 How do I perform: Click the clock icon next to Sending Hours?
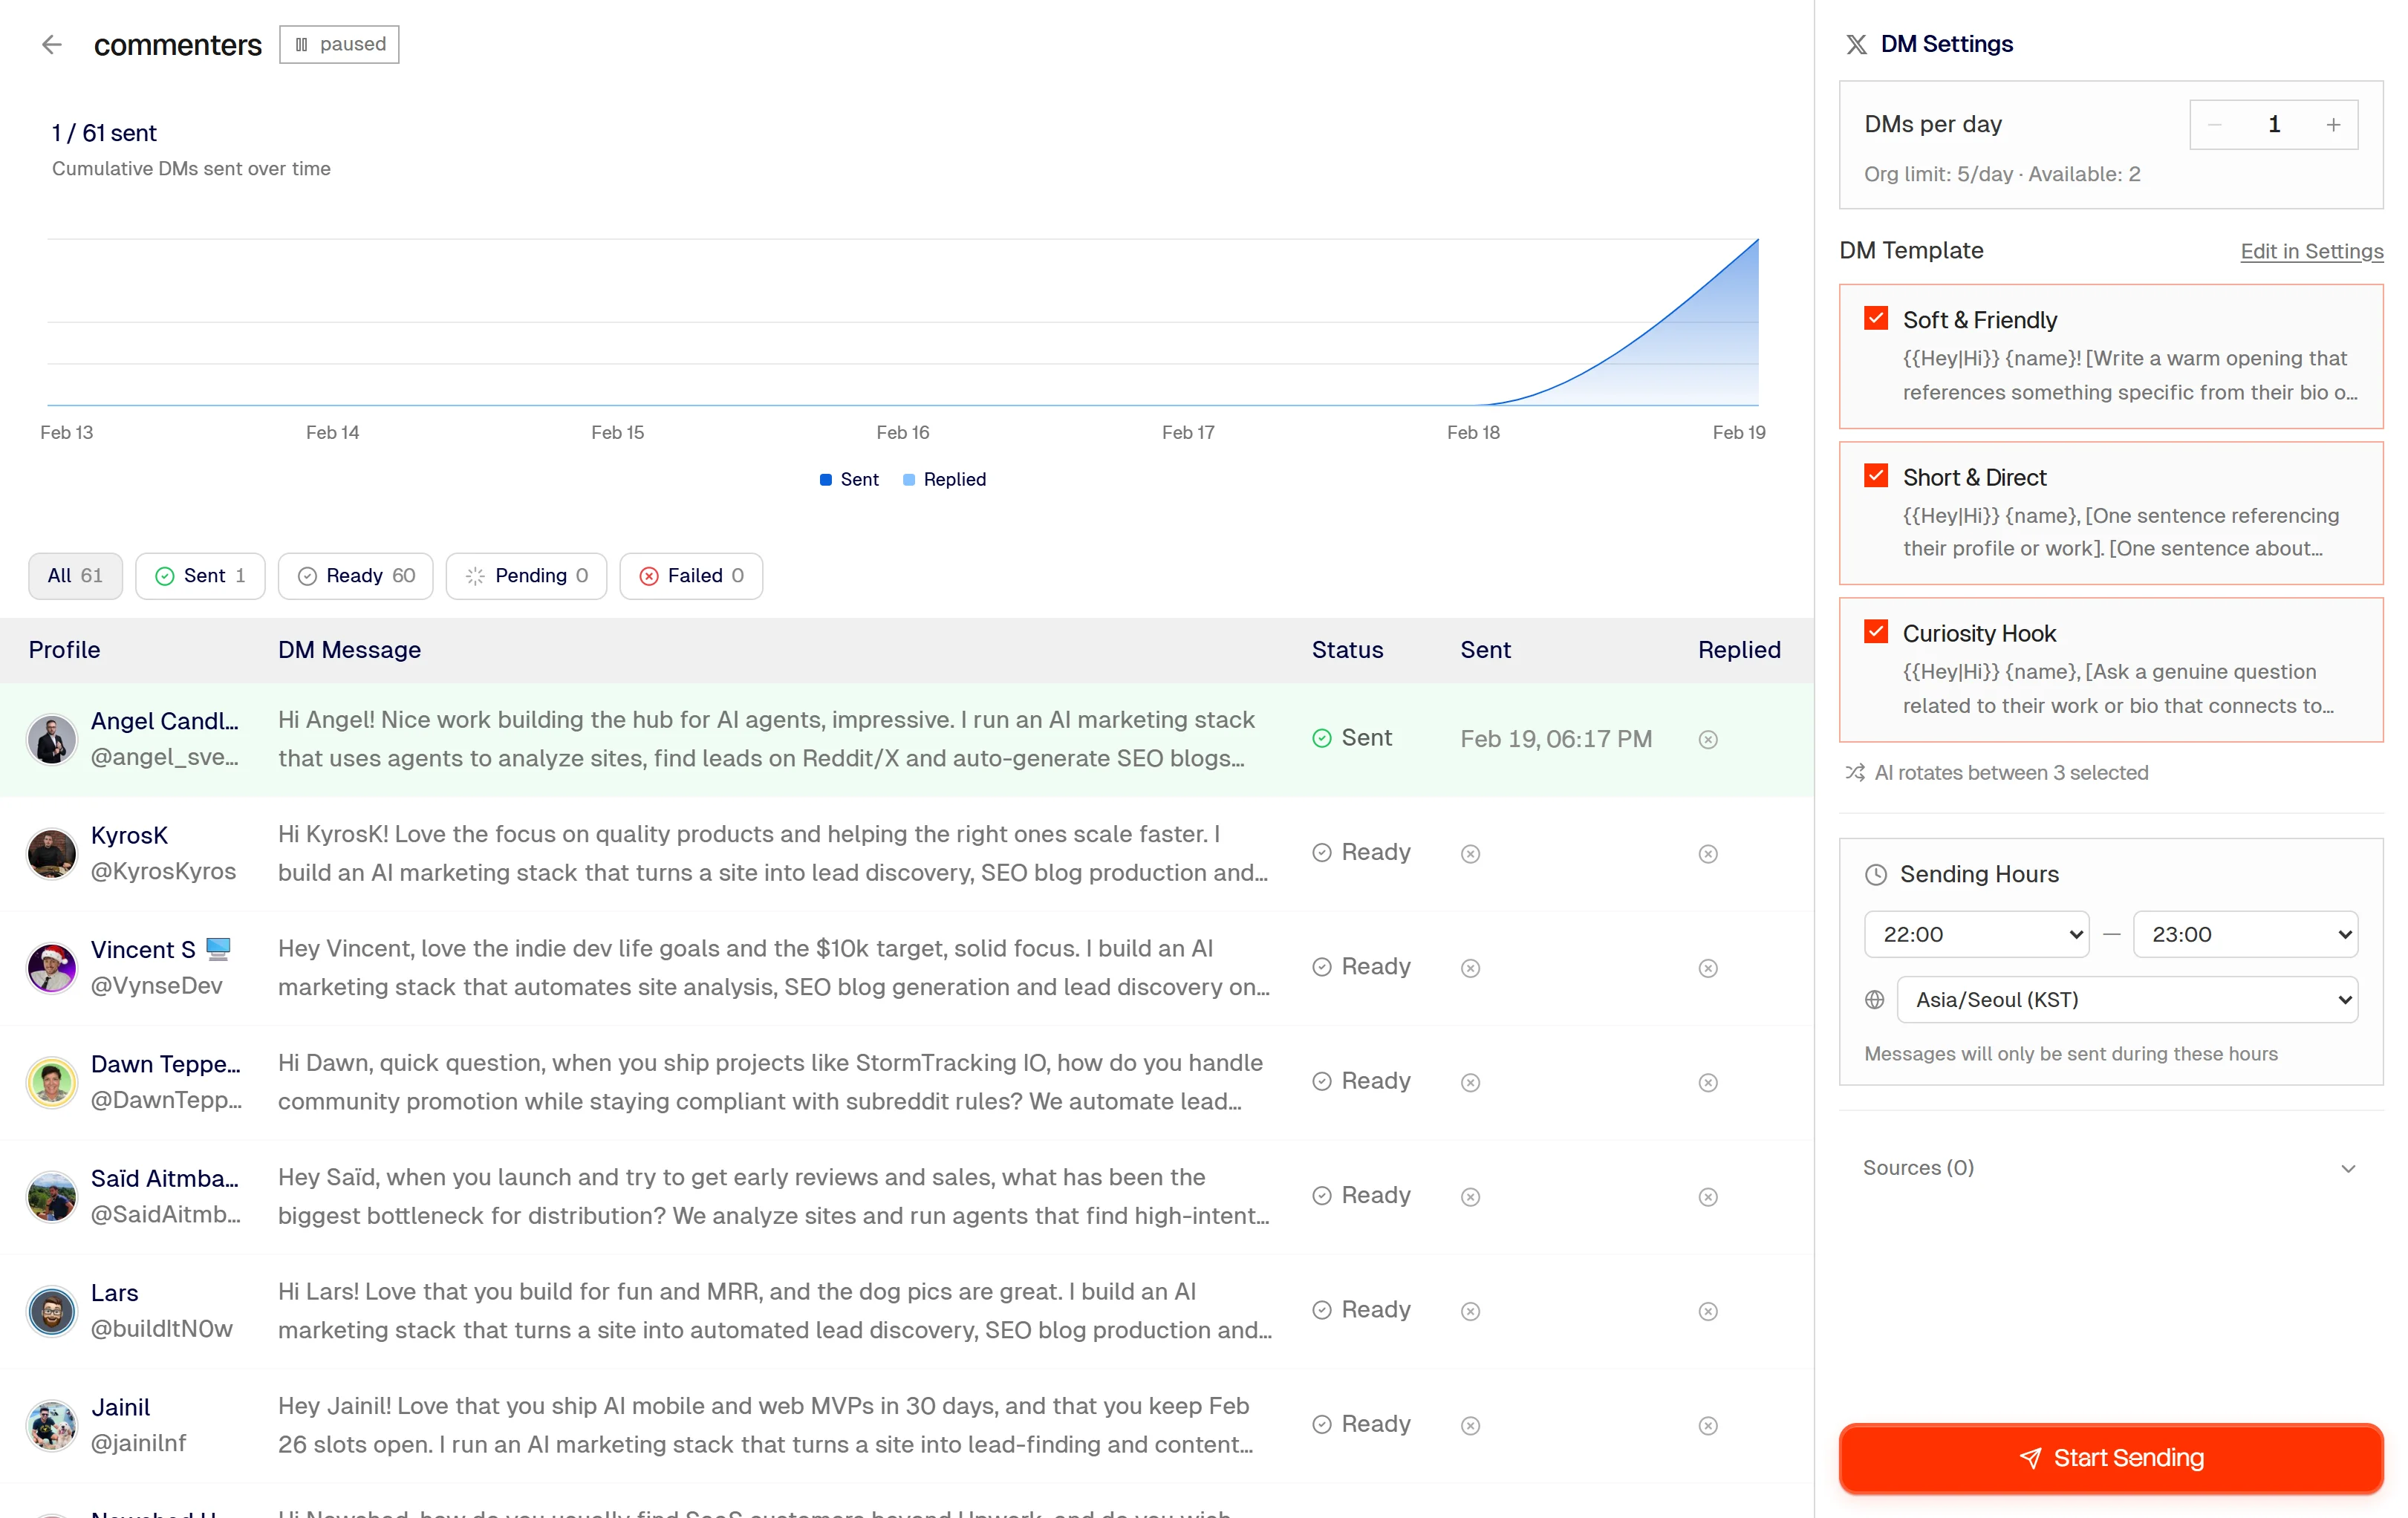(x=1875, y=874)
